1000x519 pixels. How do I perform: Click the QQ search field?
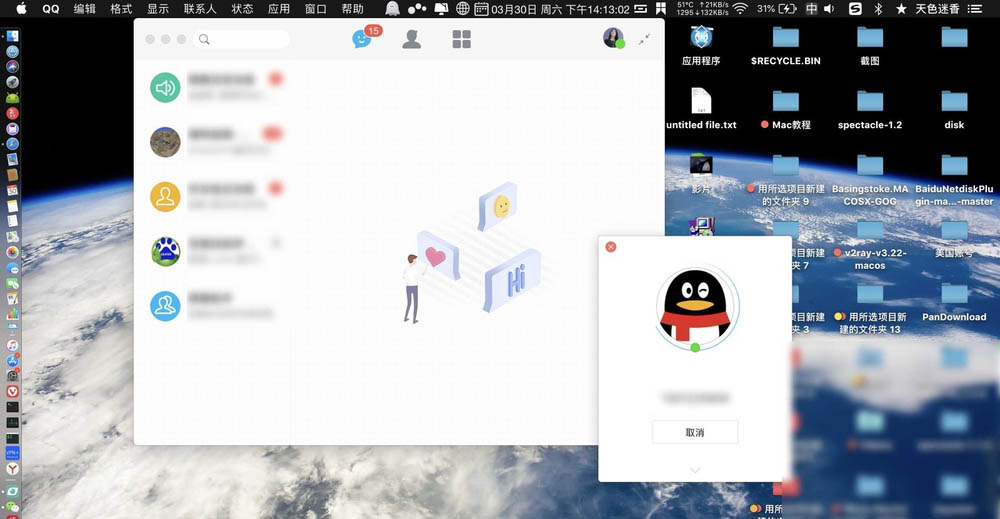pyautogui.click(x=243, y=39)
